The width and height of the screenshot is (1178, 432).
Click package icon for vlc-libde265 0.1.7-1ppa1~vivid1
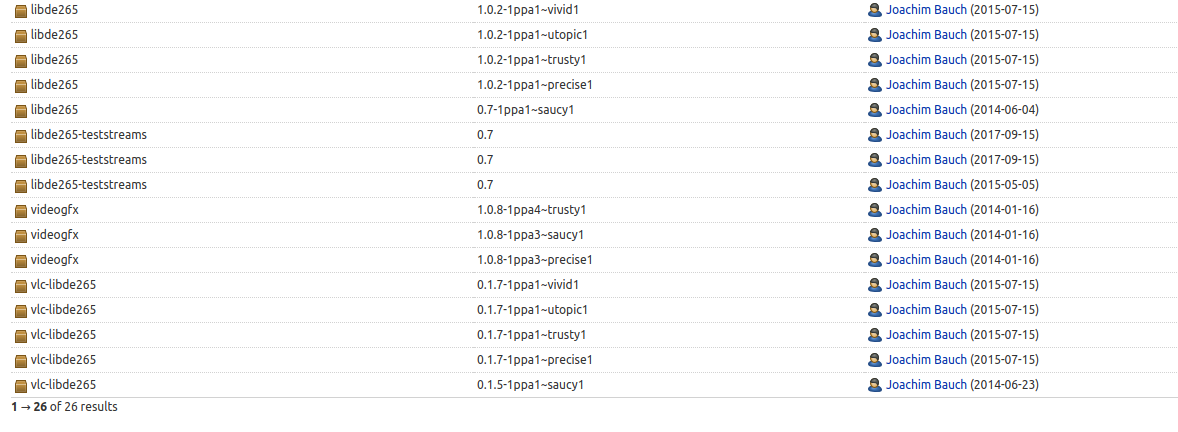(x=21, y=285)
